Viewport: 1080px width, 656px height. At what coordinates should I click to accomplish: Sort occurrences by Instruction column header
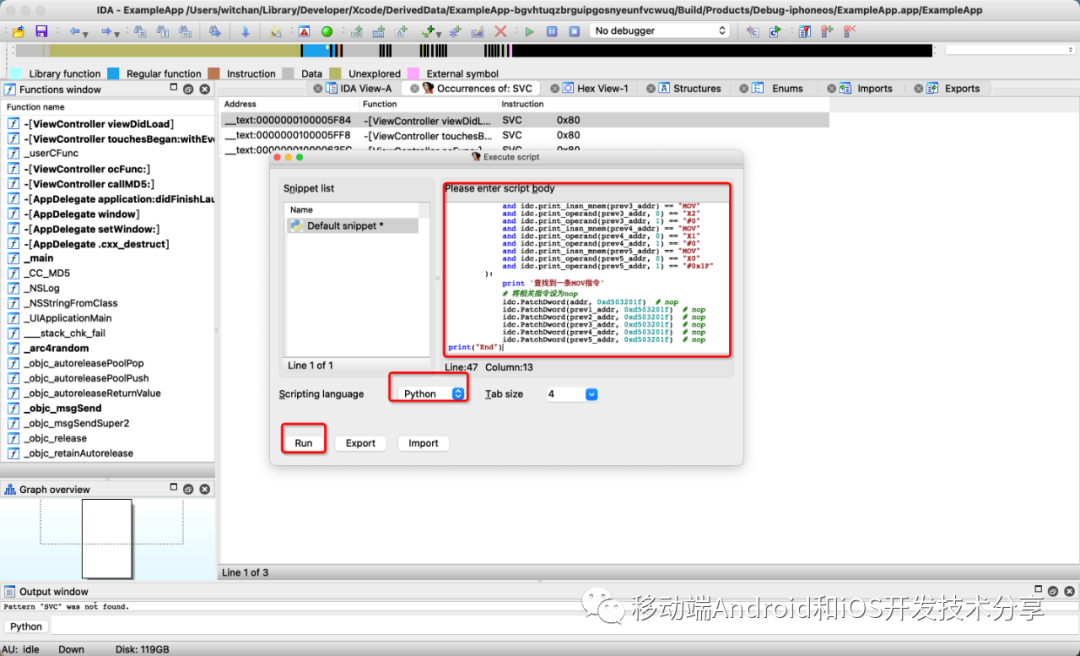pos(663,104)
